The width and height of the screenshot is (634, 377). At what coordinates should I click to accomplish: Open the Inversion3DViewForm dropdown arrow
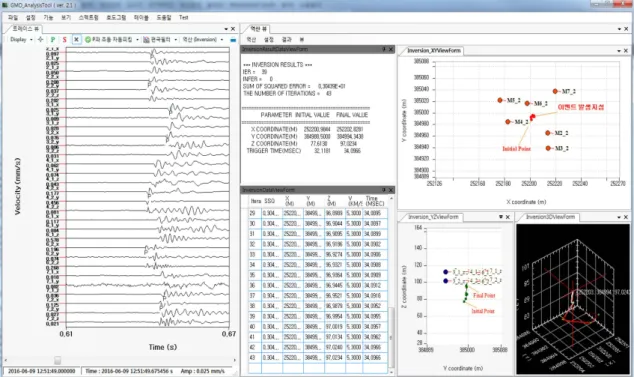click(x=619, y=217)
